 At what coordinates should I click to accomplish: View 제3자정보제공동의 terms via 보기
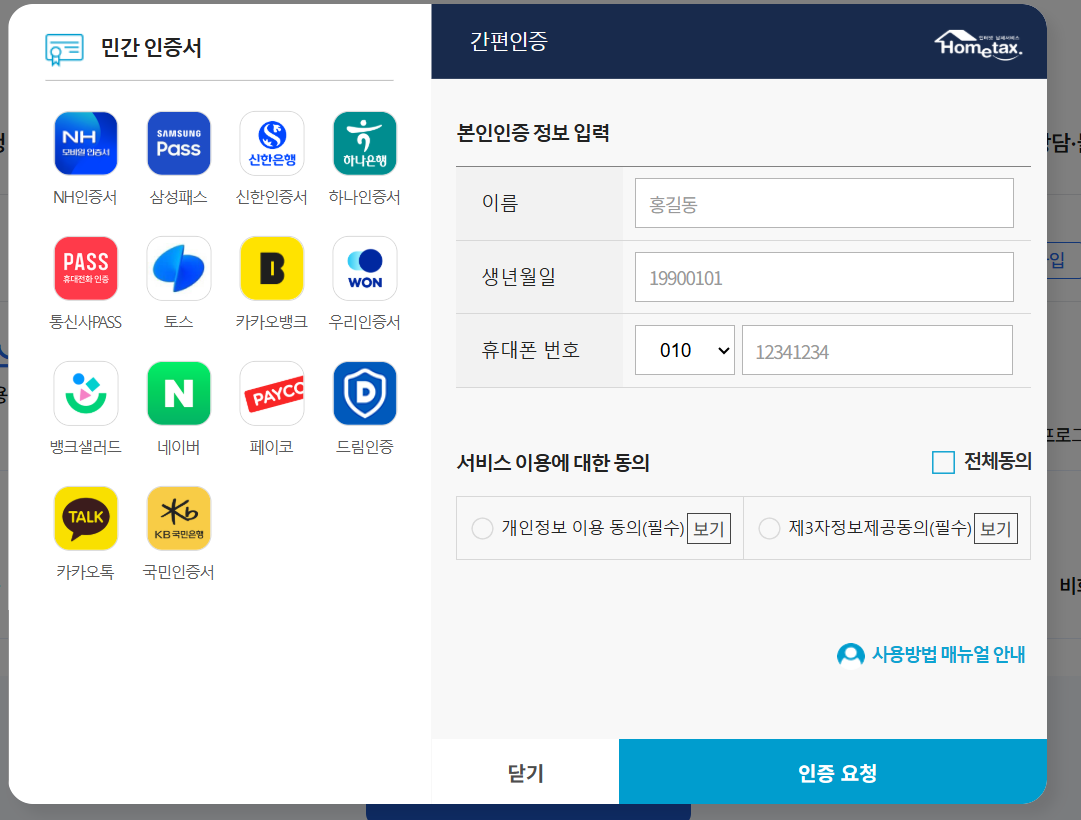996,529
